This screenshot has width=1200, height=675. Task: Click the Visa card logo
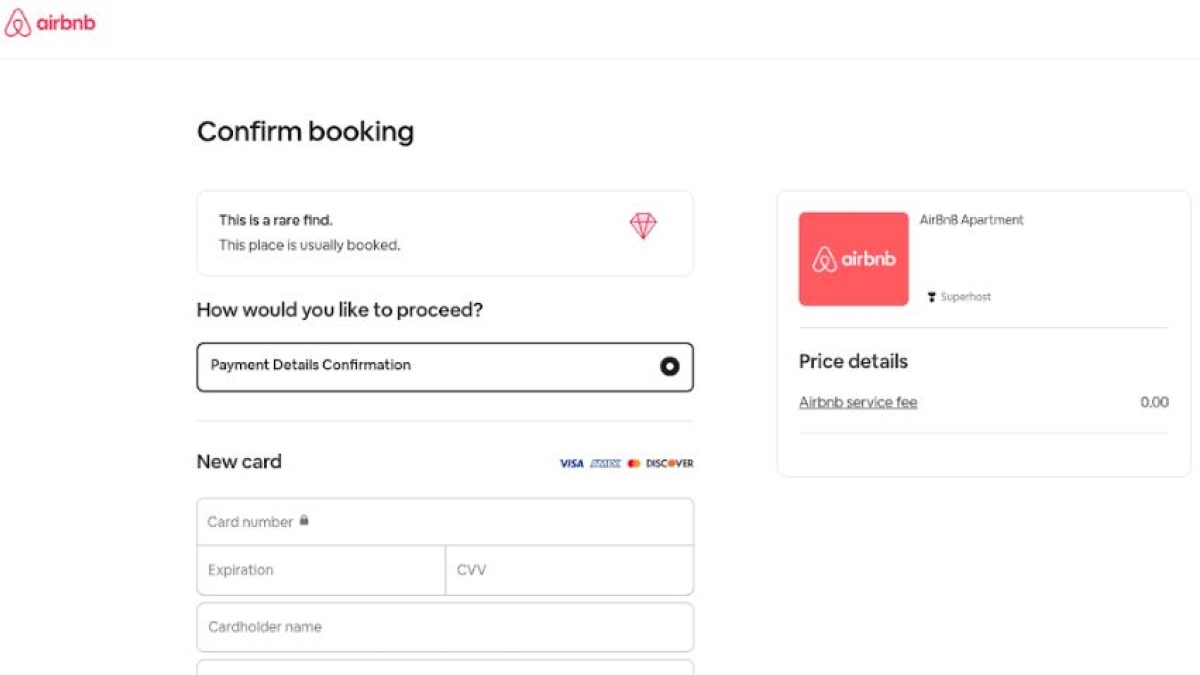571,463
